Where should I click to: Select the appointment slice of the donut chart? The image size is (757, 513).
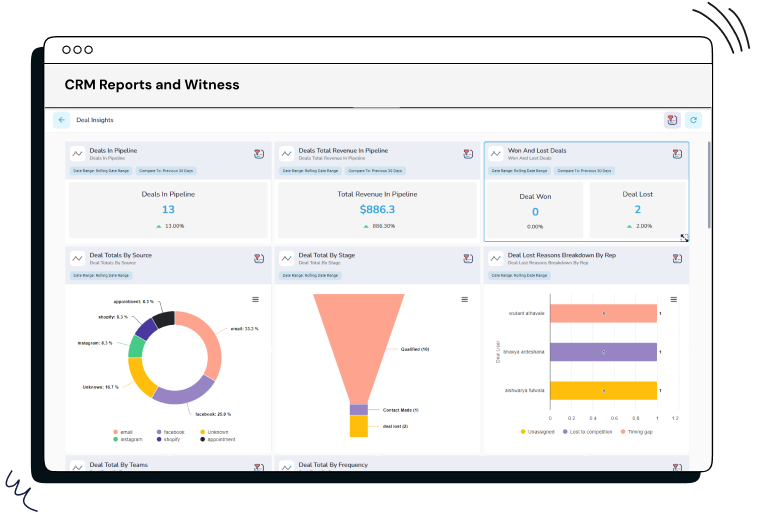point(164,319)
